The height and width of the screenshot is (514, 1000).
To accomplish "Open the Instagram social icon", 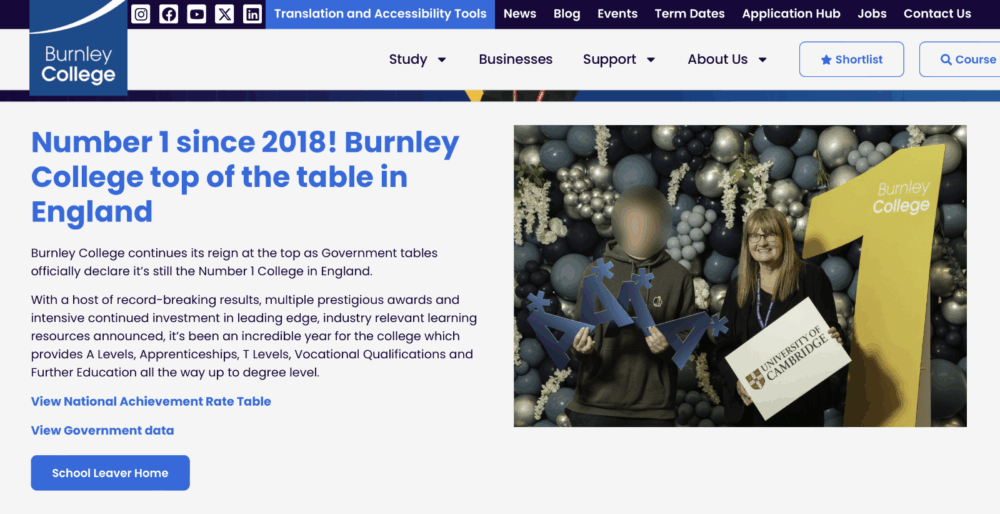I will click(140, 14).
